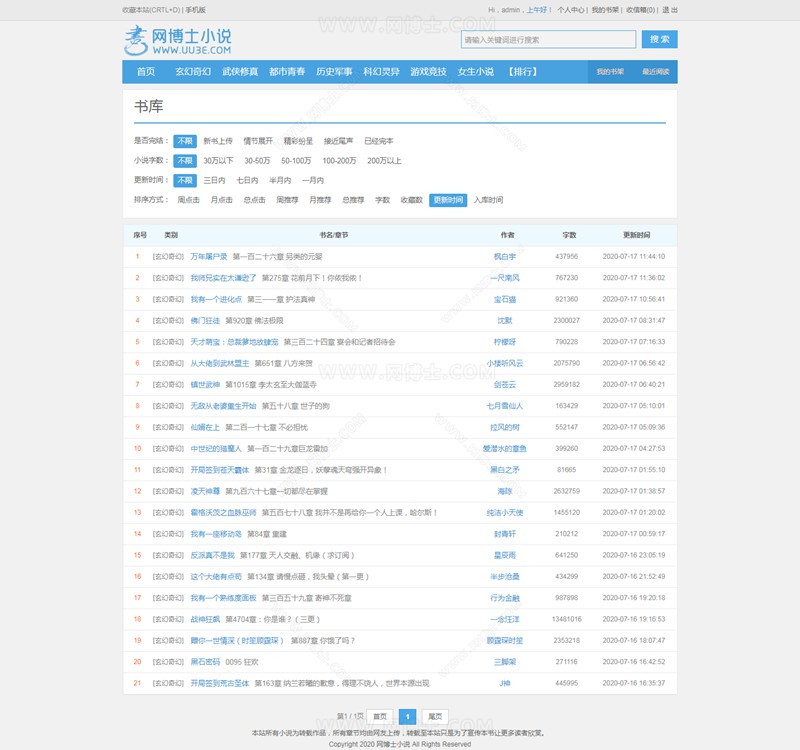Viewport: 800px width, 750px height.
Task: Go to the 都市青春 category
Action: point(287,72)
